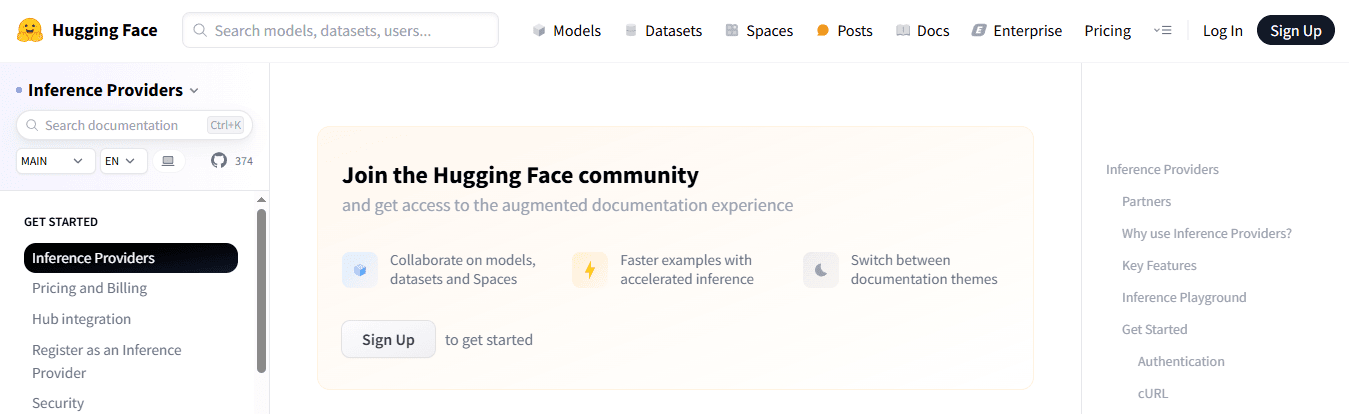Click the Hugging Face emoji logo

[30, 30]
